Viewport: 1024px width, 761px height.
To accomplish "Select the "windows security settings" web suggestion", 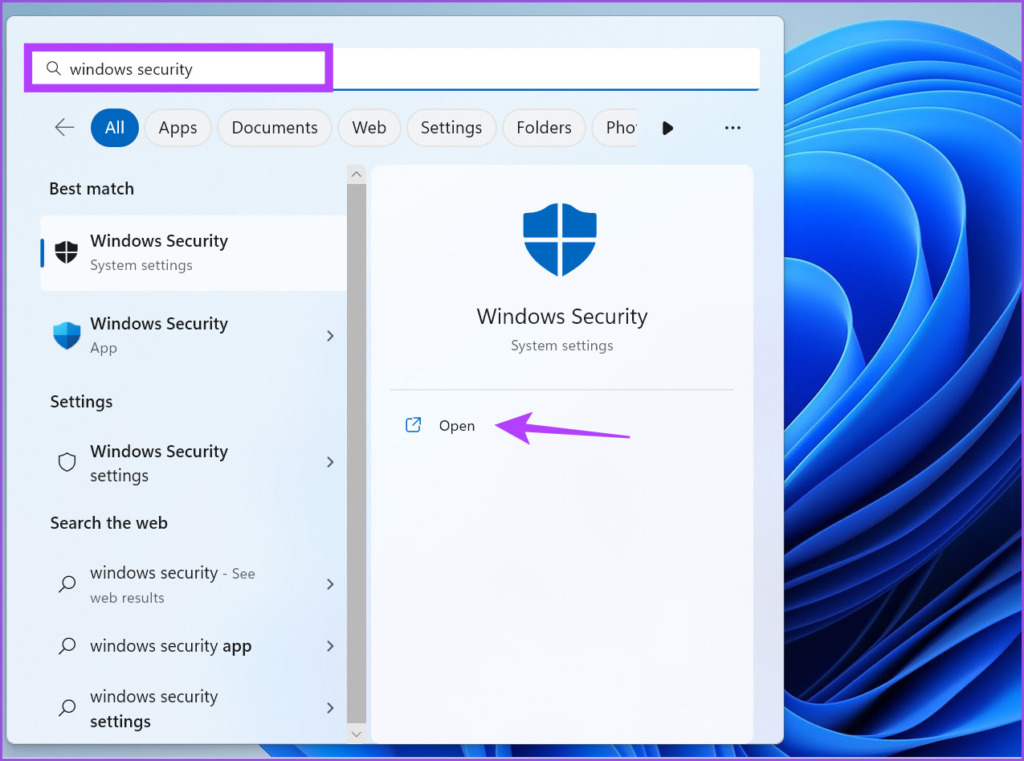I will (193, 708).
